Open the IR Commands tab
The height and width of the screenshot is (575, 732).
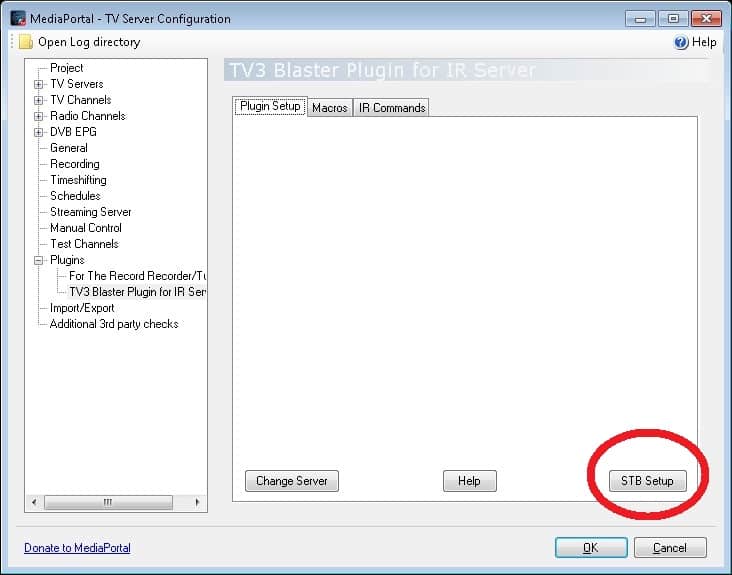[391, 108]
